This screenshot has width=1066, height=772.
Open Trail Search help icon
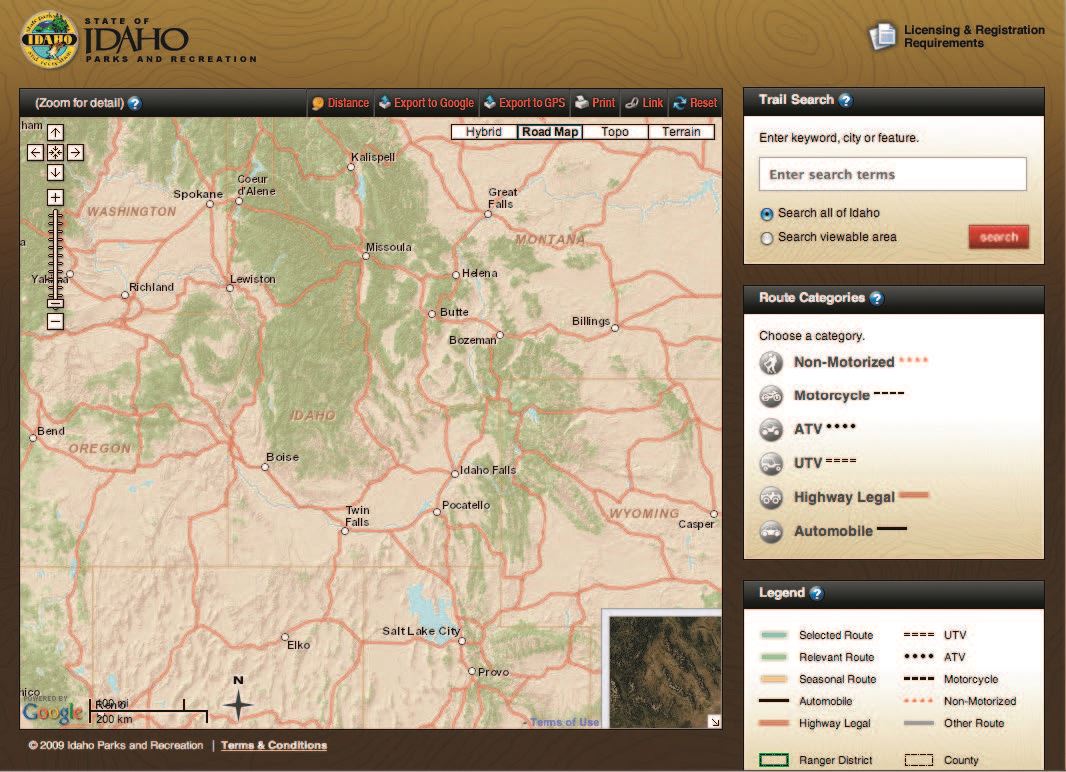(845, 101)
